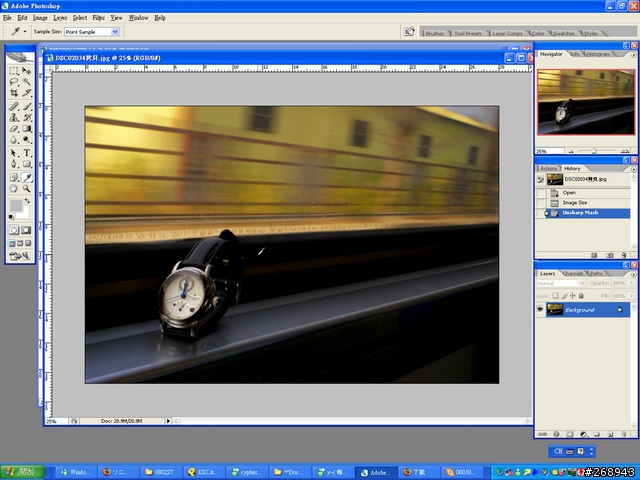The width and height of the screenshot is (640, 480).
Task: Switch to Standard Mode editing
Action: click(14, 230)
